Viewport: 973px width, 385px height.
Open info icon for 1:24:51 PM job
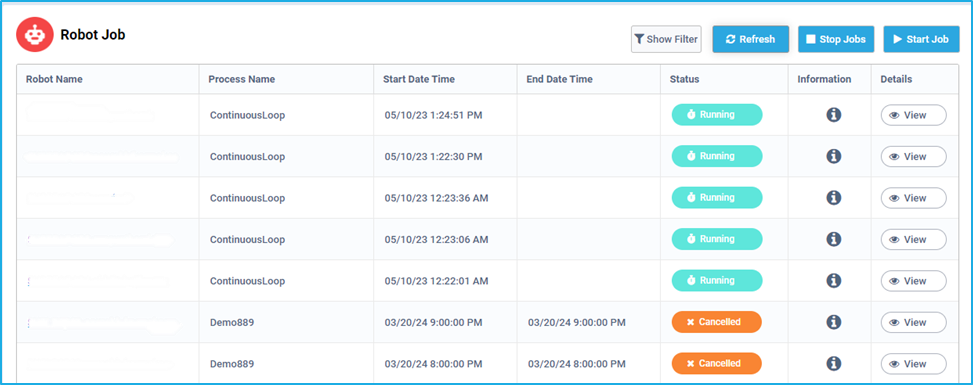[833, 115]
